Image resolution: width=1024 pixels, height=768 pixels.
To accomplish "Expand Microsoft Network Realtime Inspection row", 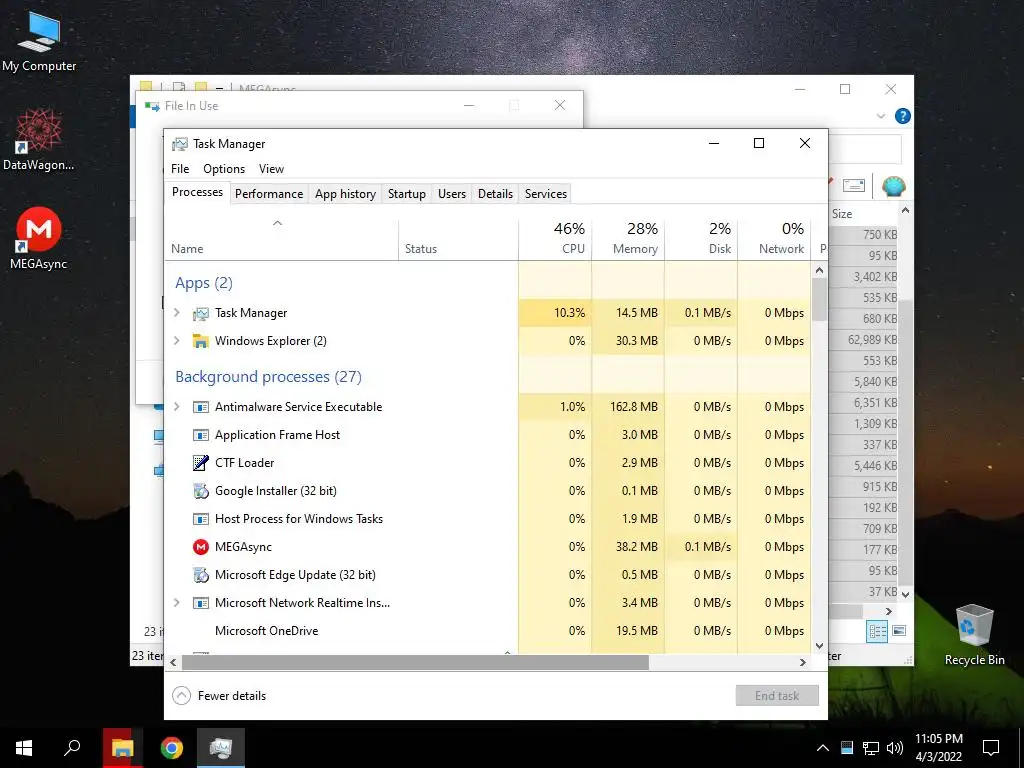I will pyautogui.click(x=176, y=603).
